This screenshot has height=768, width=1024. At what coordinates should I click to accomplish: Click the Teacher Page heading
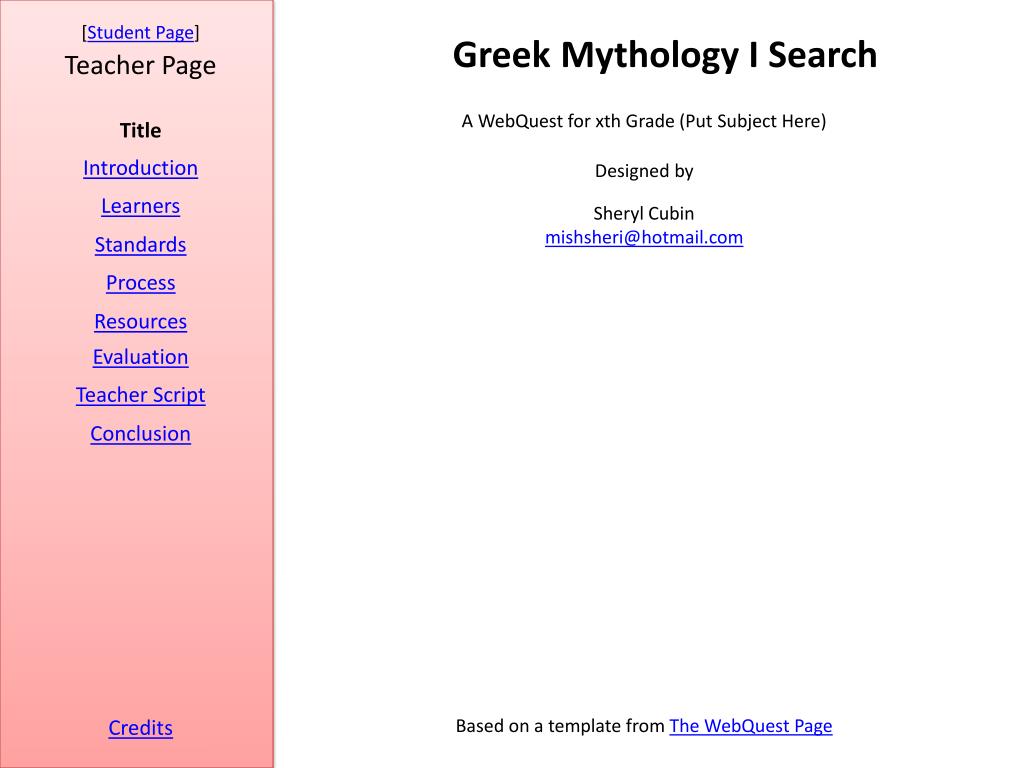140,65
